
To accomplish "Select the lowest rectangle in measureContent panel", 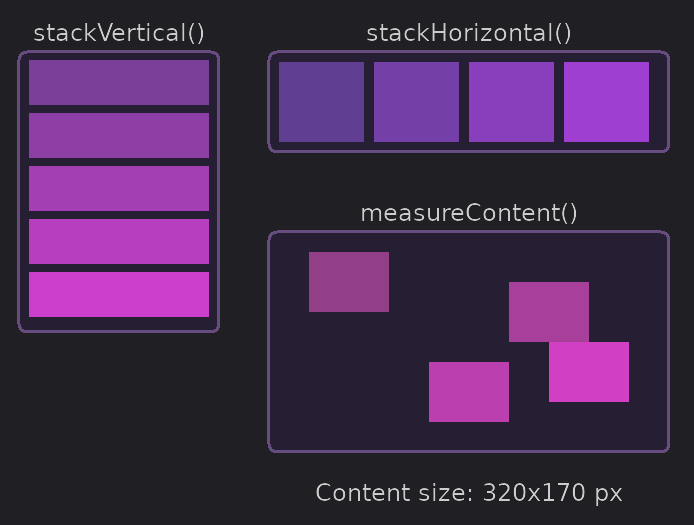I will pos(469,392).
